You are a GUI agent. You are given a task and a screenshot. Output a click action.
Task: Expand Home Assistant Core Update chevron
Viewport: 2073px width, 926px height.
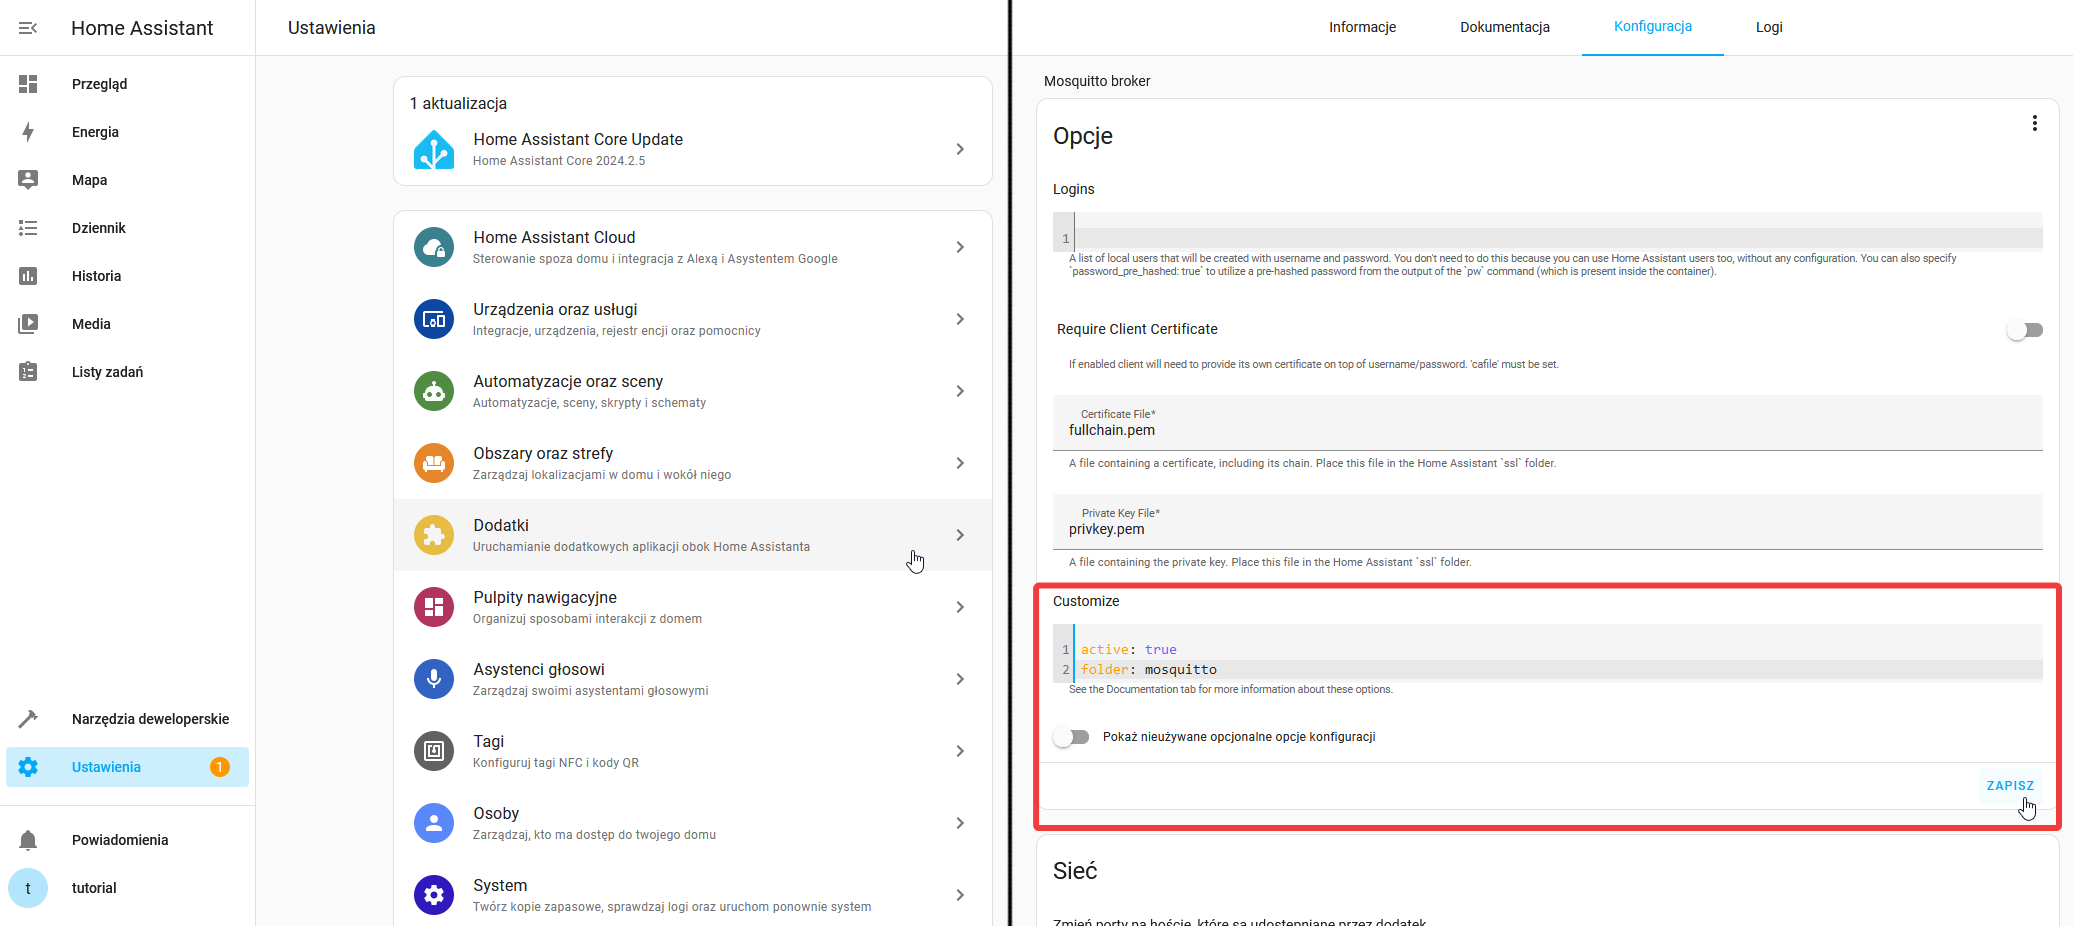[960, 149]
